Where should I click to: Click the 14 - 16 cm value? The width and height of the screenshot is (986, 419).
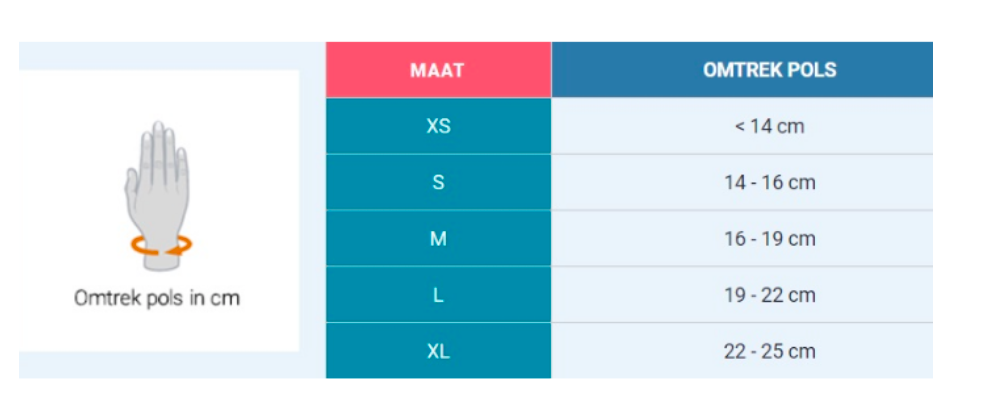tap(770, 182)
